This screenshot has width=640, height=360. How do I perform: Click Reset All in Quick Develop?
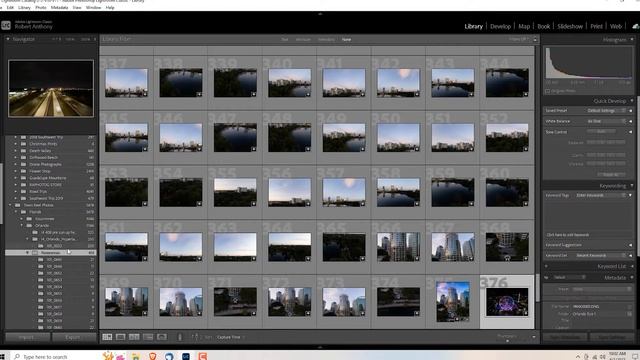point(611,174)
